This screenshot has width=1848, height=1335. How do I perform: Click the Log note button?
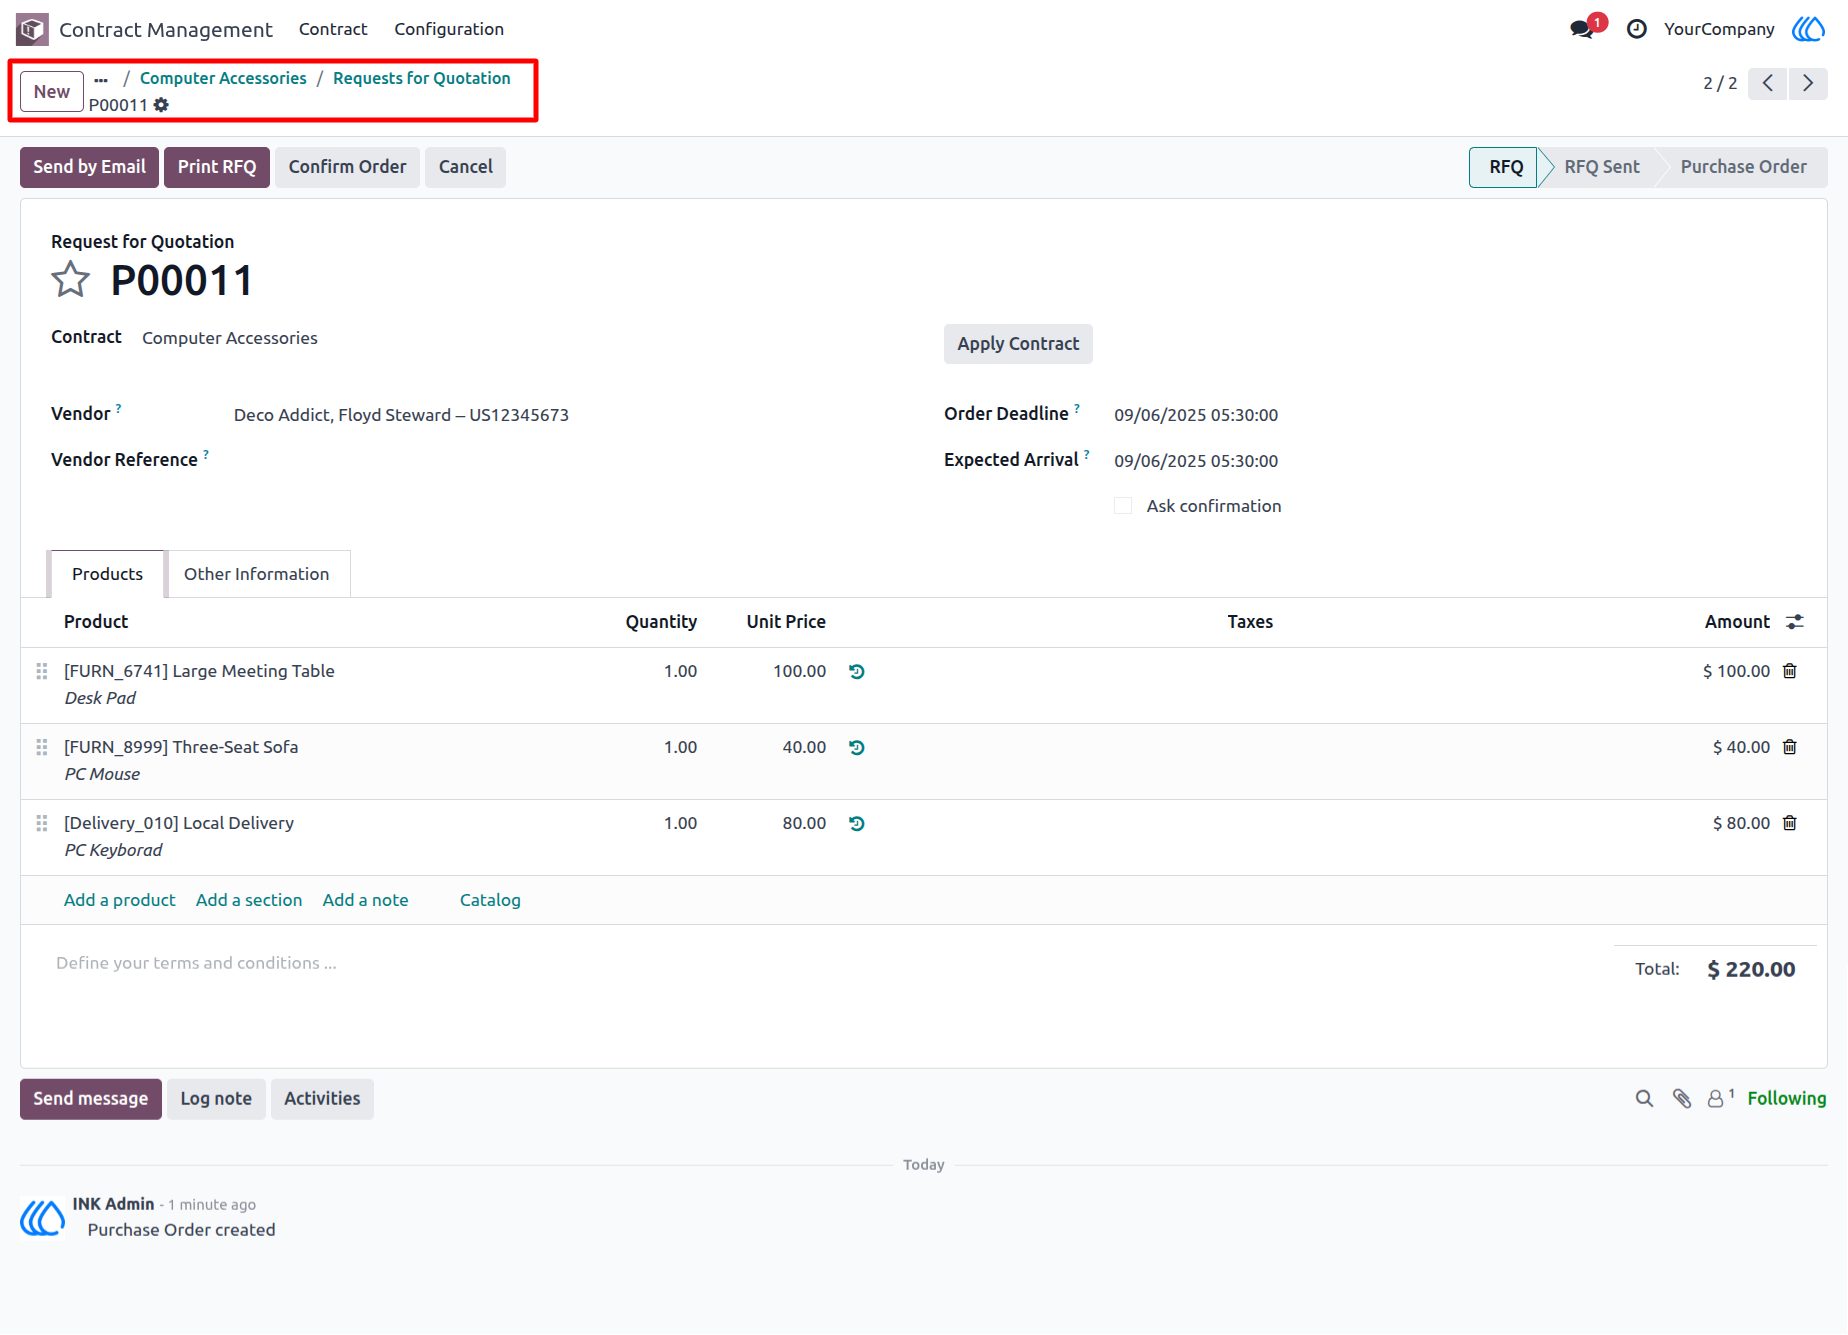pyautogui.click(x=216, y=1099)
